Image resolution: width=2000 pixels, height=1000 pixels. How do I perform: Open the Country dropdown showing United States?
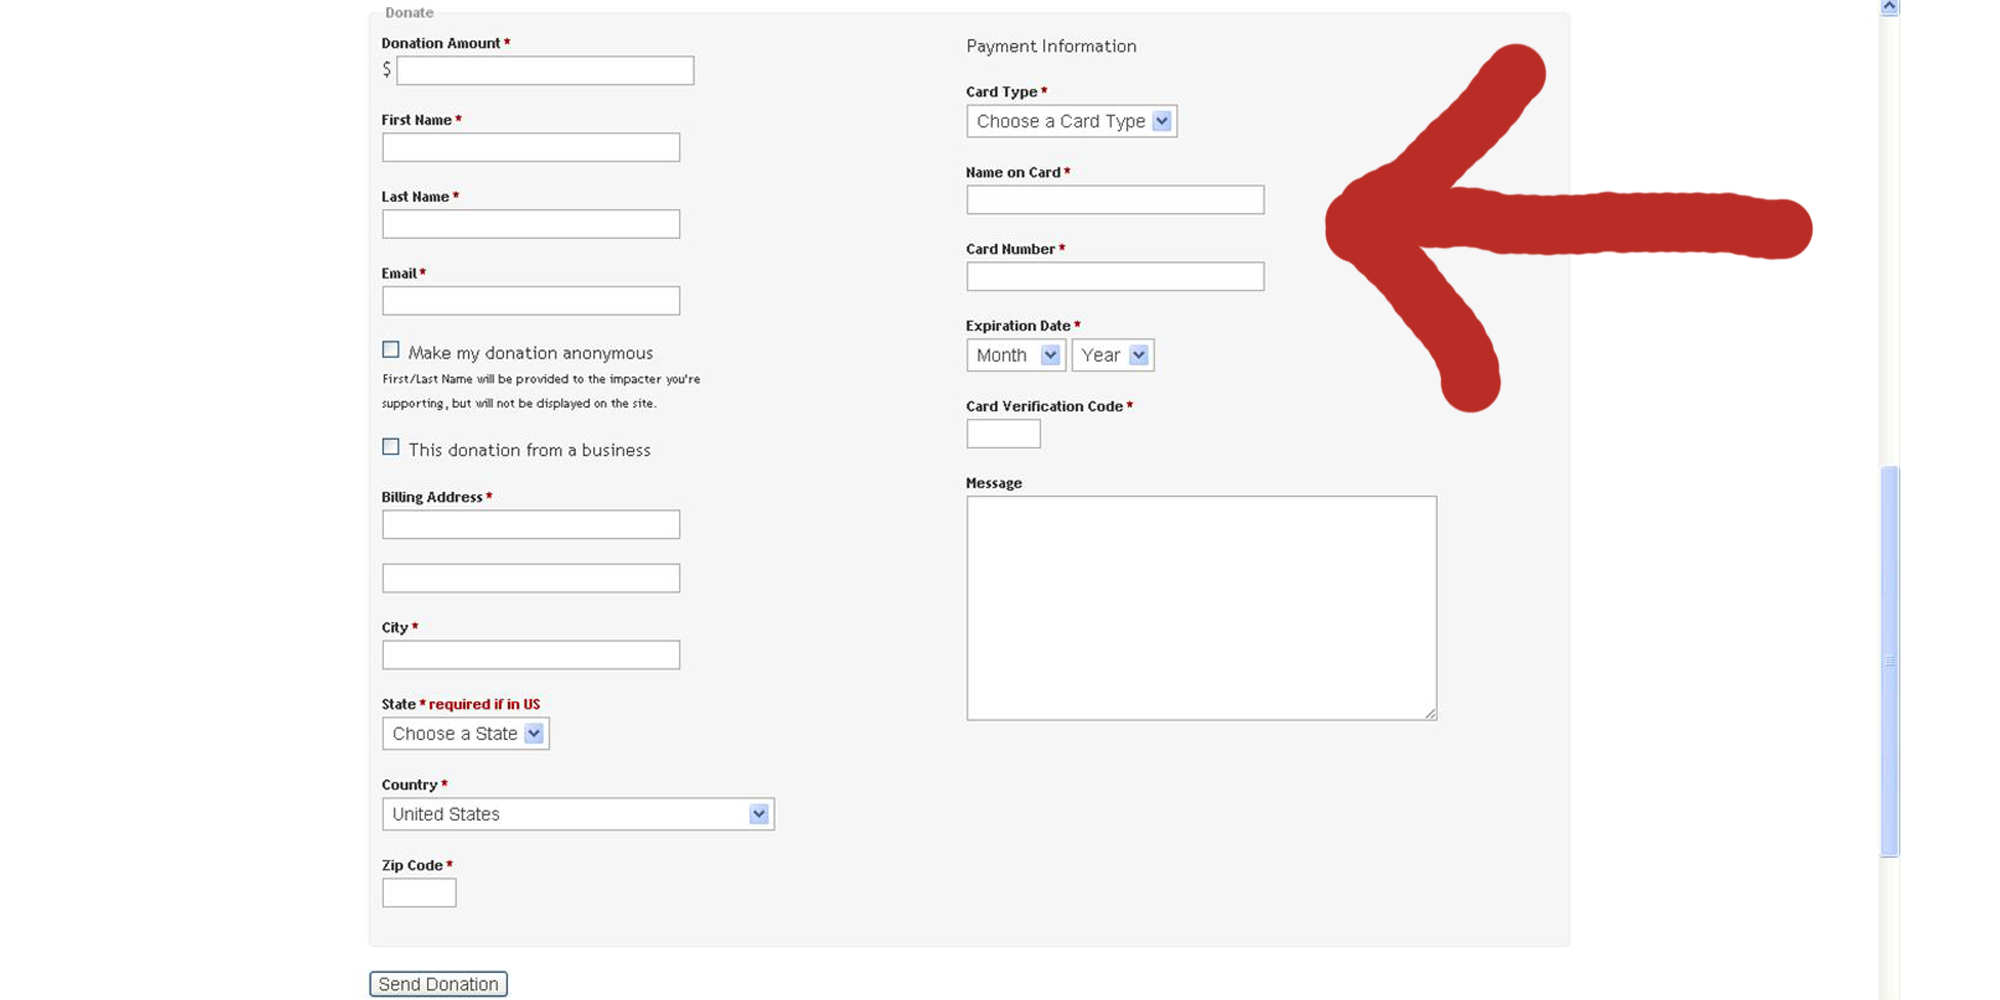578,814
